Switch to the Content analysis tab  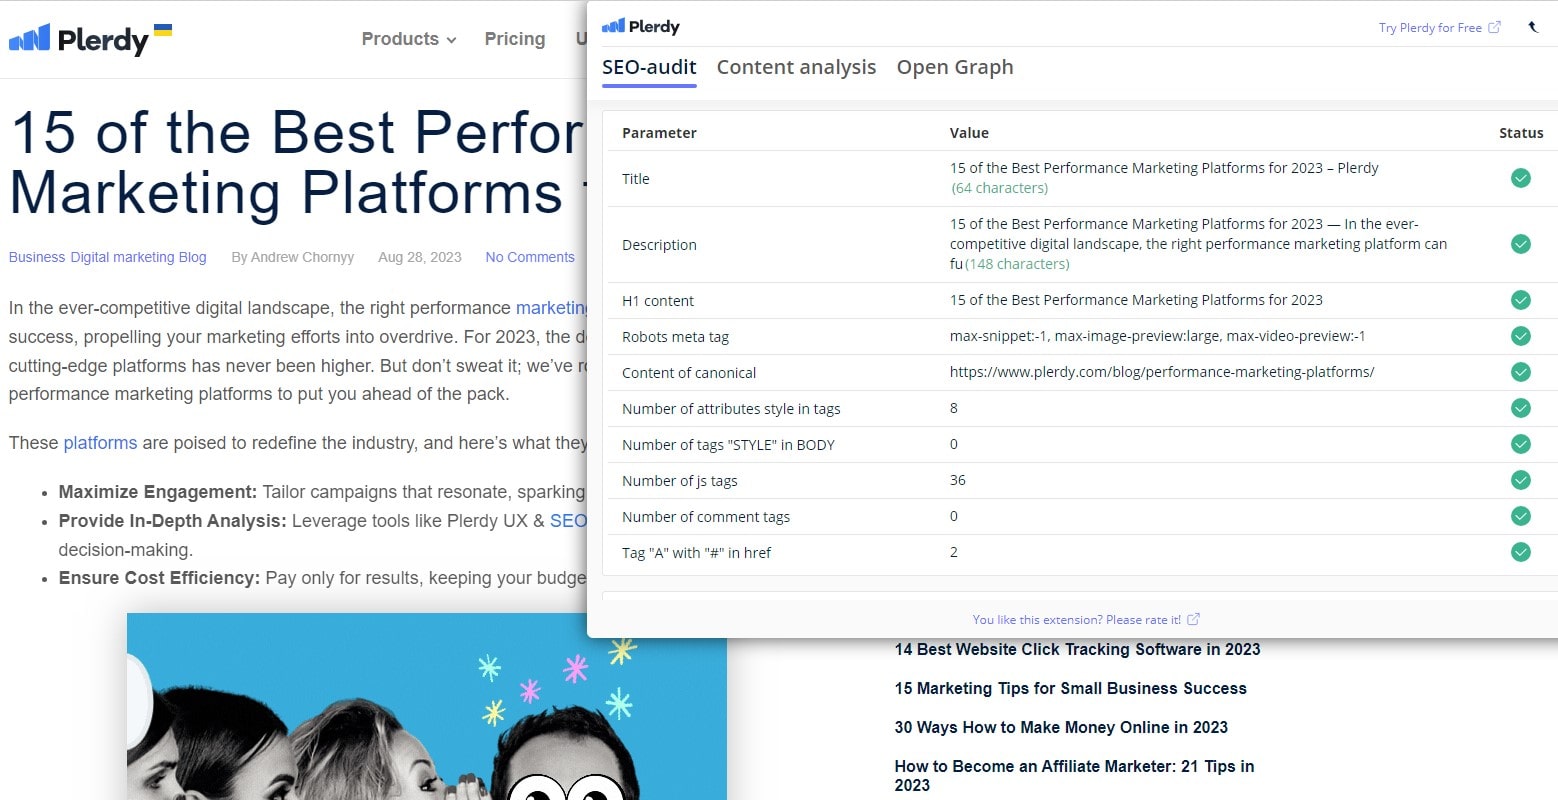[x=796, y=67]
